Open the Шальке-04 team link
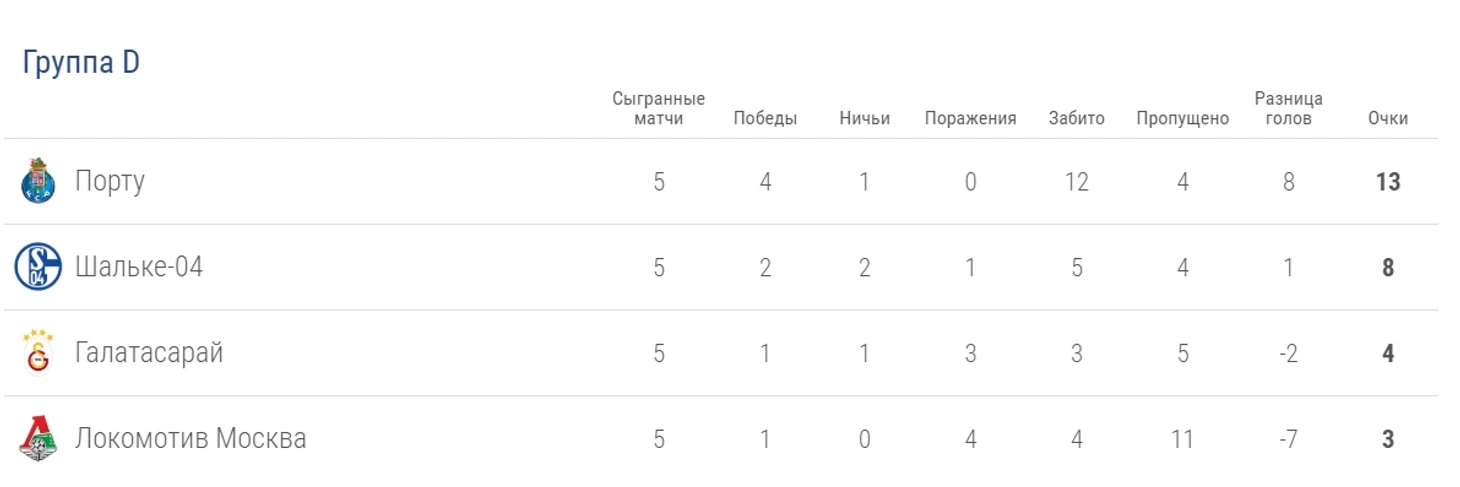 [139, 267]
